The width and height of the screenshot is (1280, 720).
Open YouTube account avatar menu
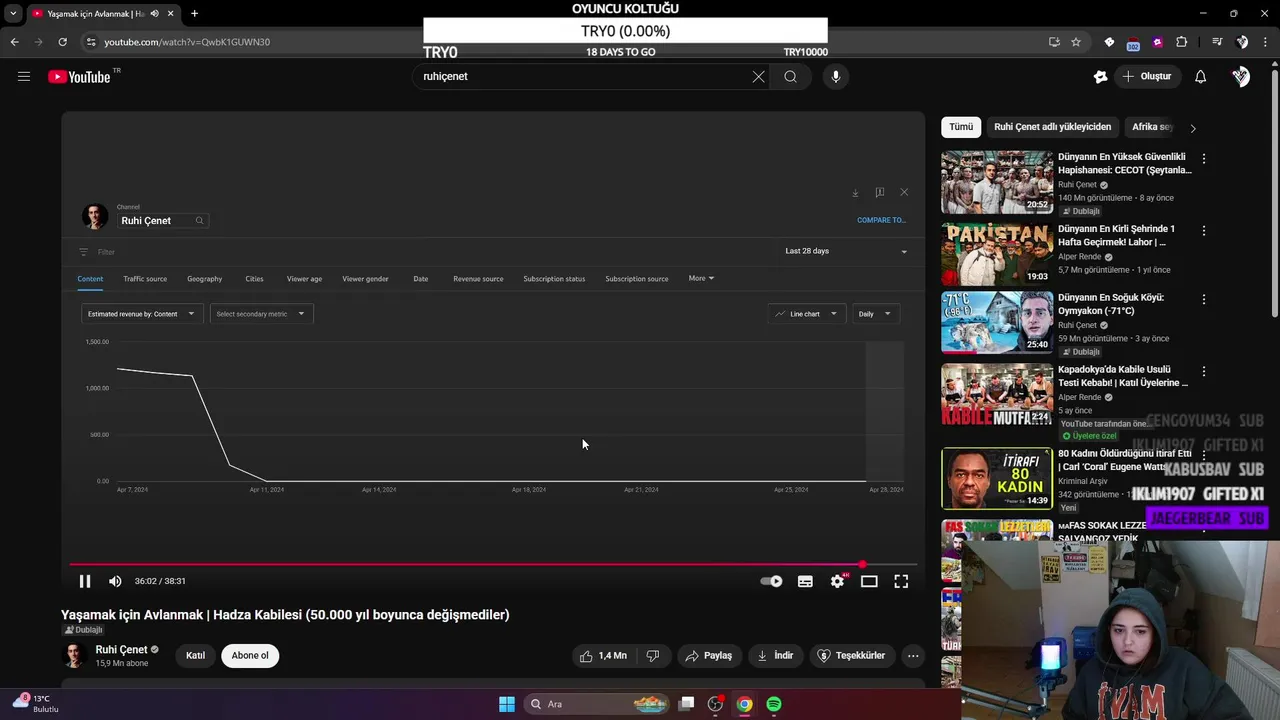(x=1241, y=76)
